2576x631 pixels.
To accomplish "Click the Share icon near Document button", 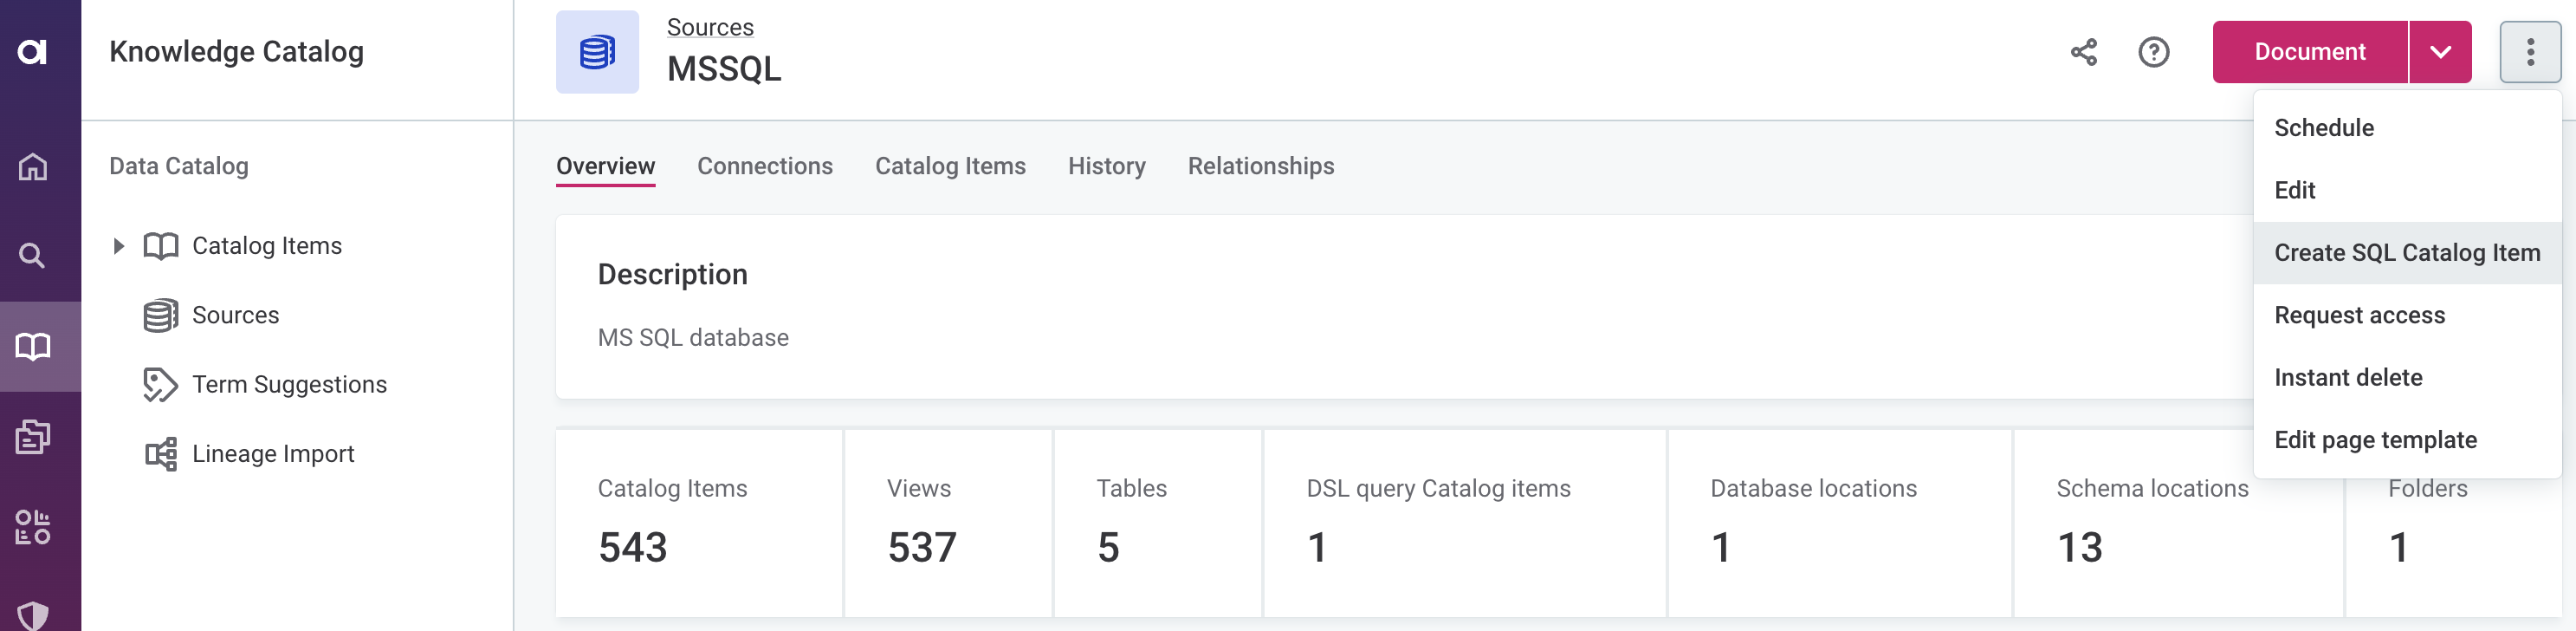I will click(x=2084, y=52).
